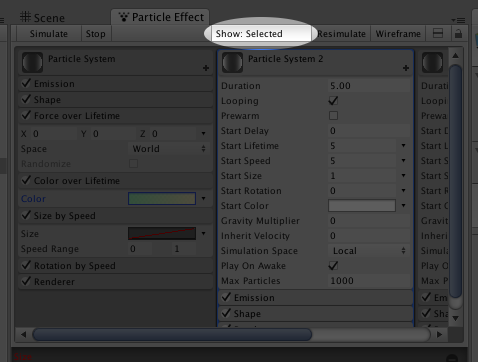
Task: Open the Space World dropdown
Action: pyautogui.click(x=169, y=149)
